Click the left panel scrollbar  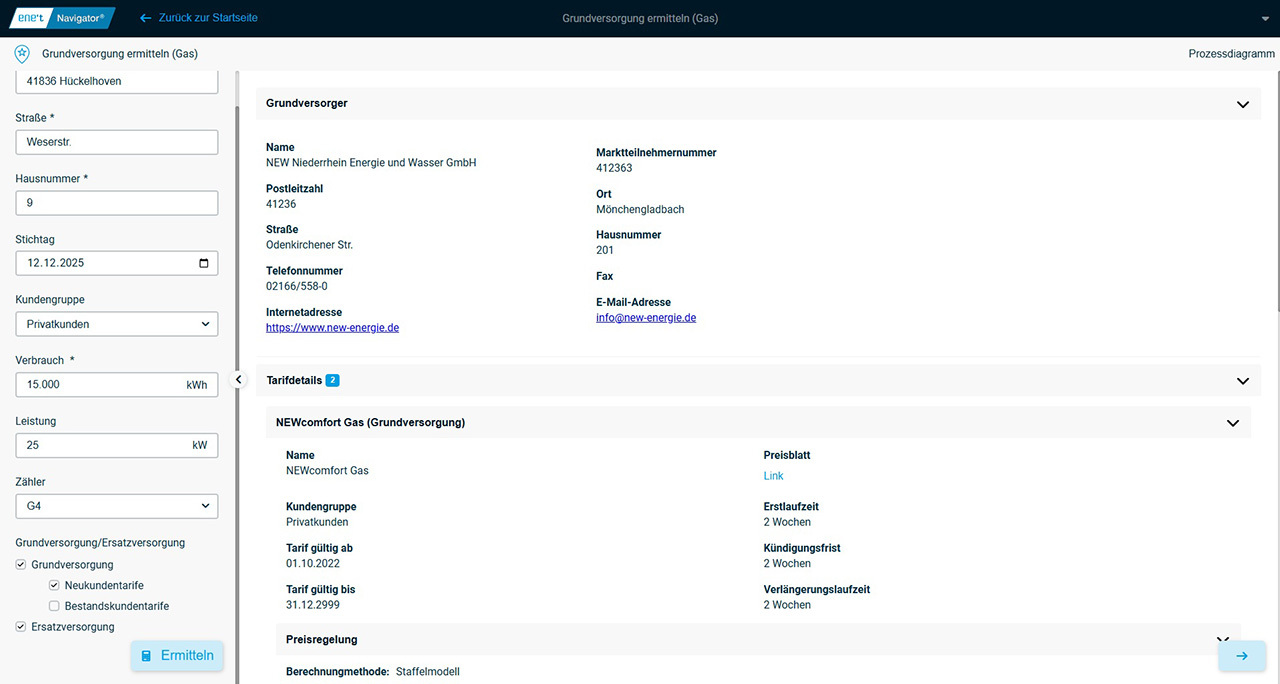coord(236,300)
